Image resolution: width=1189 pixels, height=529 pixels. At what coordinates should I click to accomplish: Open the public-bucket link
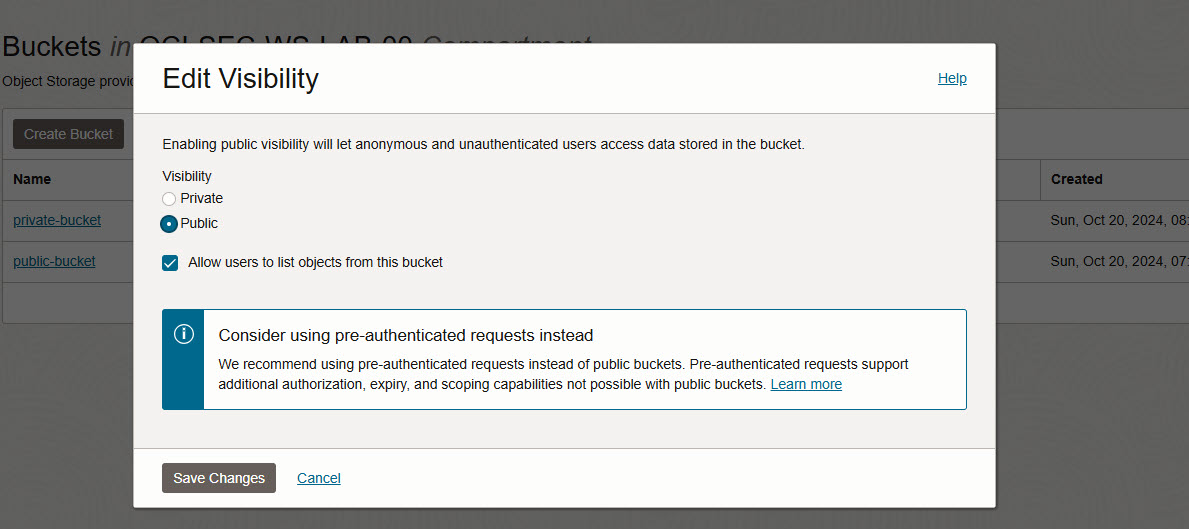click(x=55, y=261)
